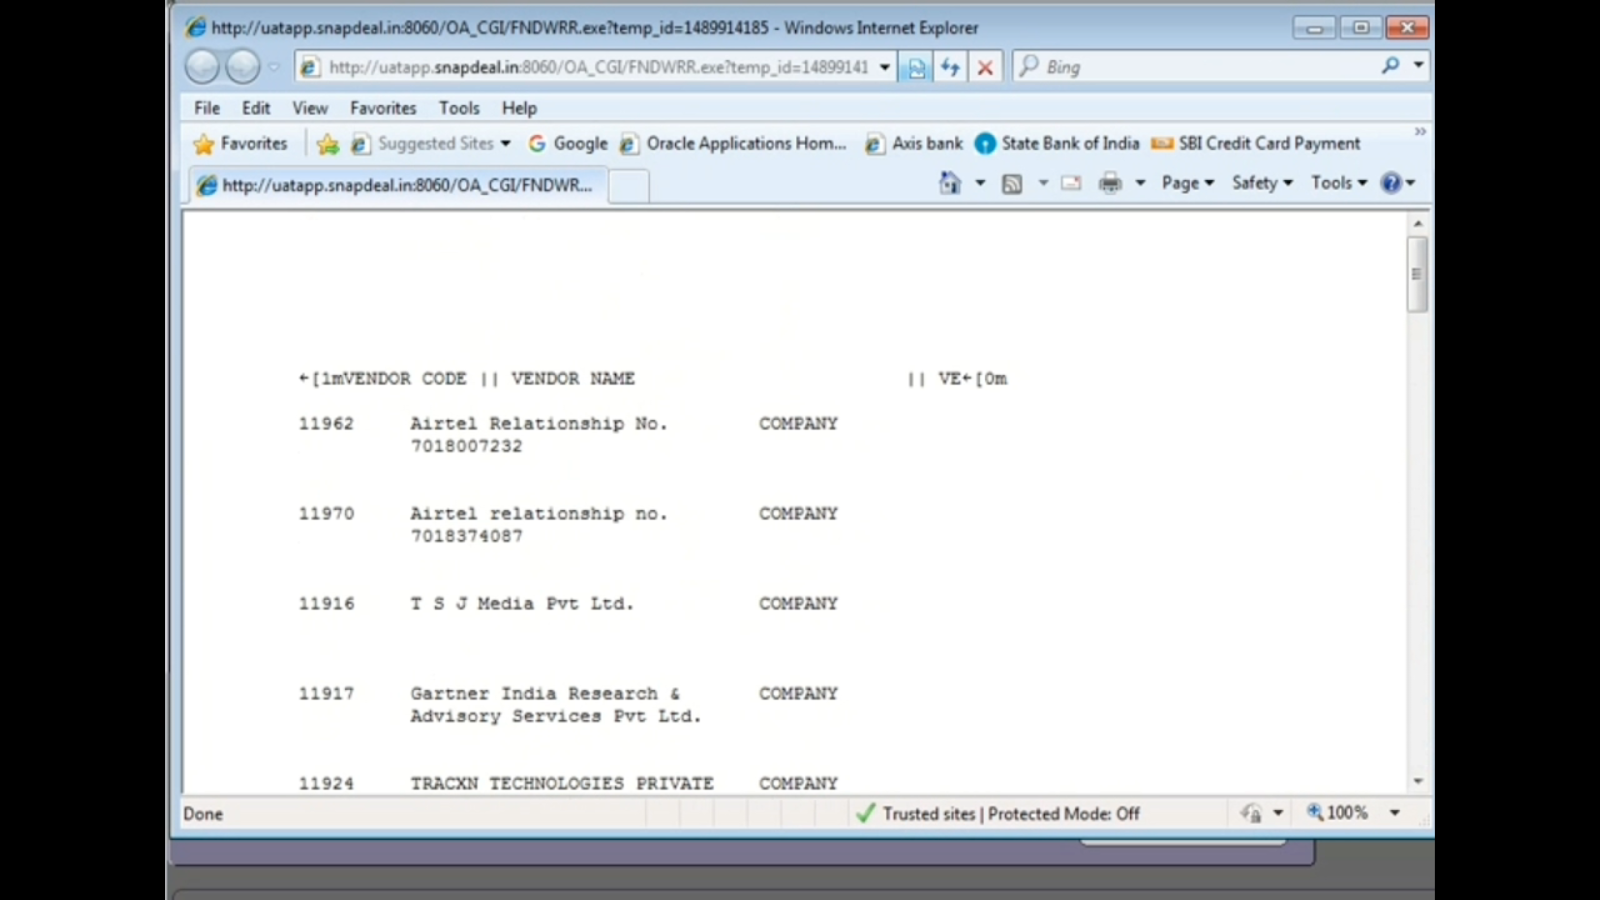Click the Refresh icon in address bar
The width and height of the screenshot is (1600, 900).
click(x=949, y=66)
